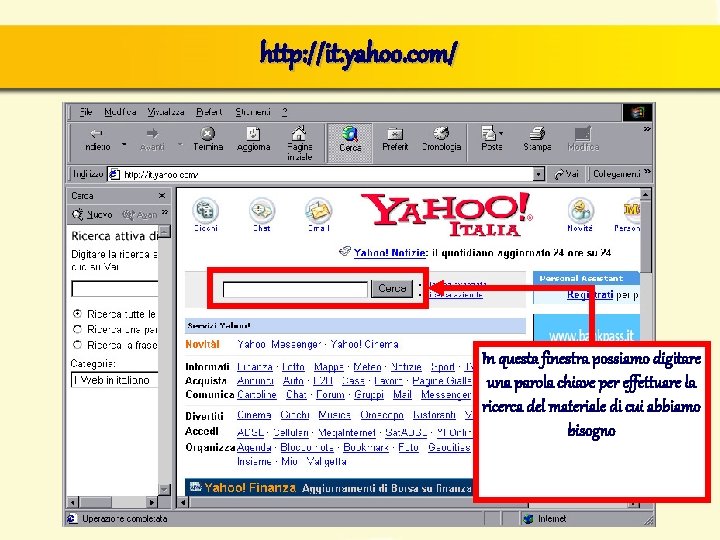Select the 'Ricerca una par' radio option

pyautogui.click(x=77, y=329)
